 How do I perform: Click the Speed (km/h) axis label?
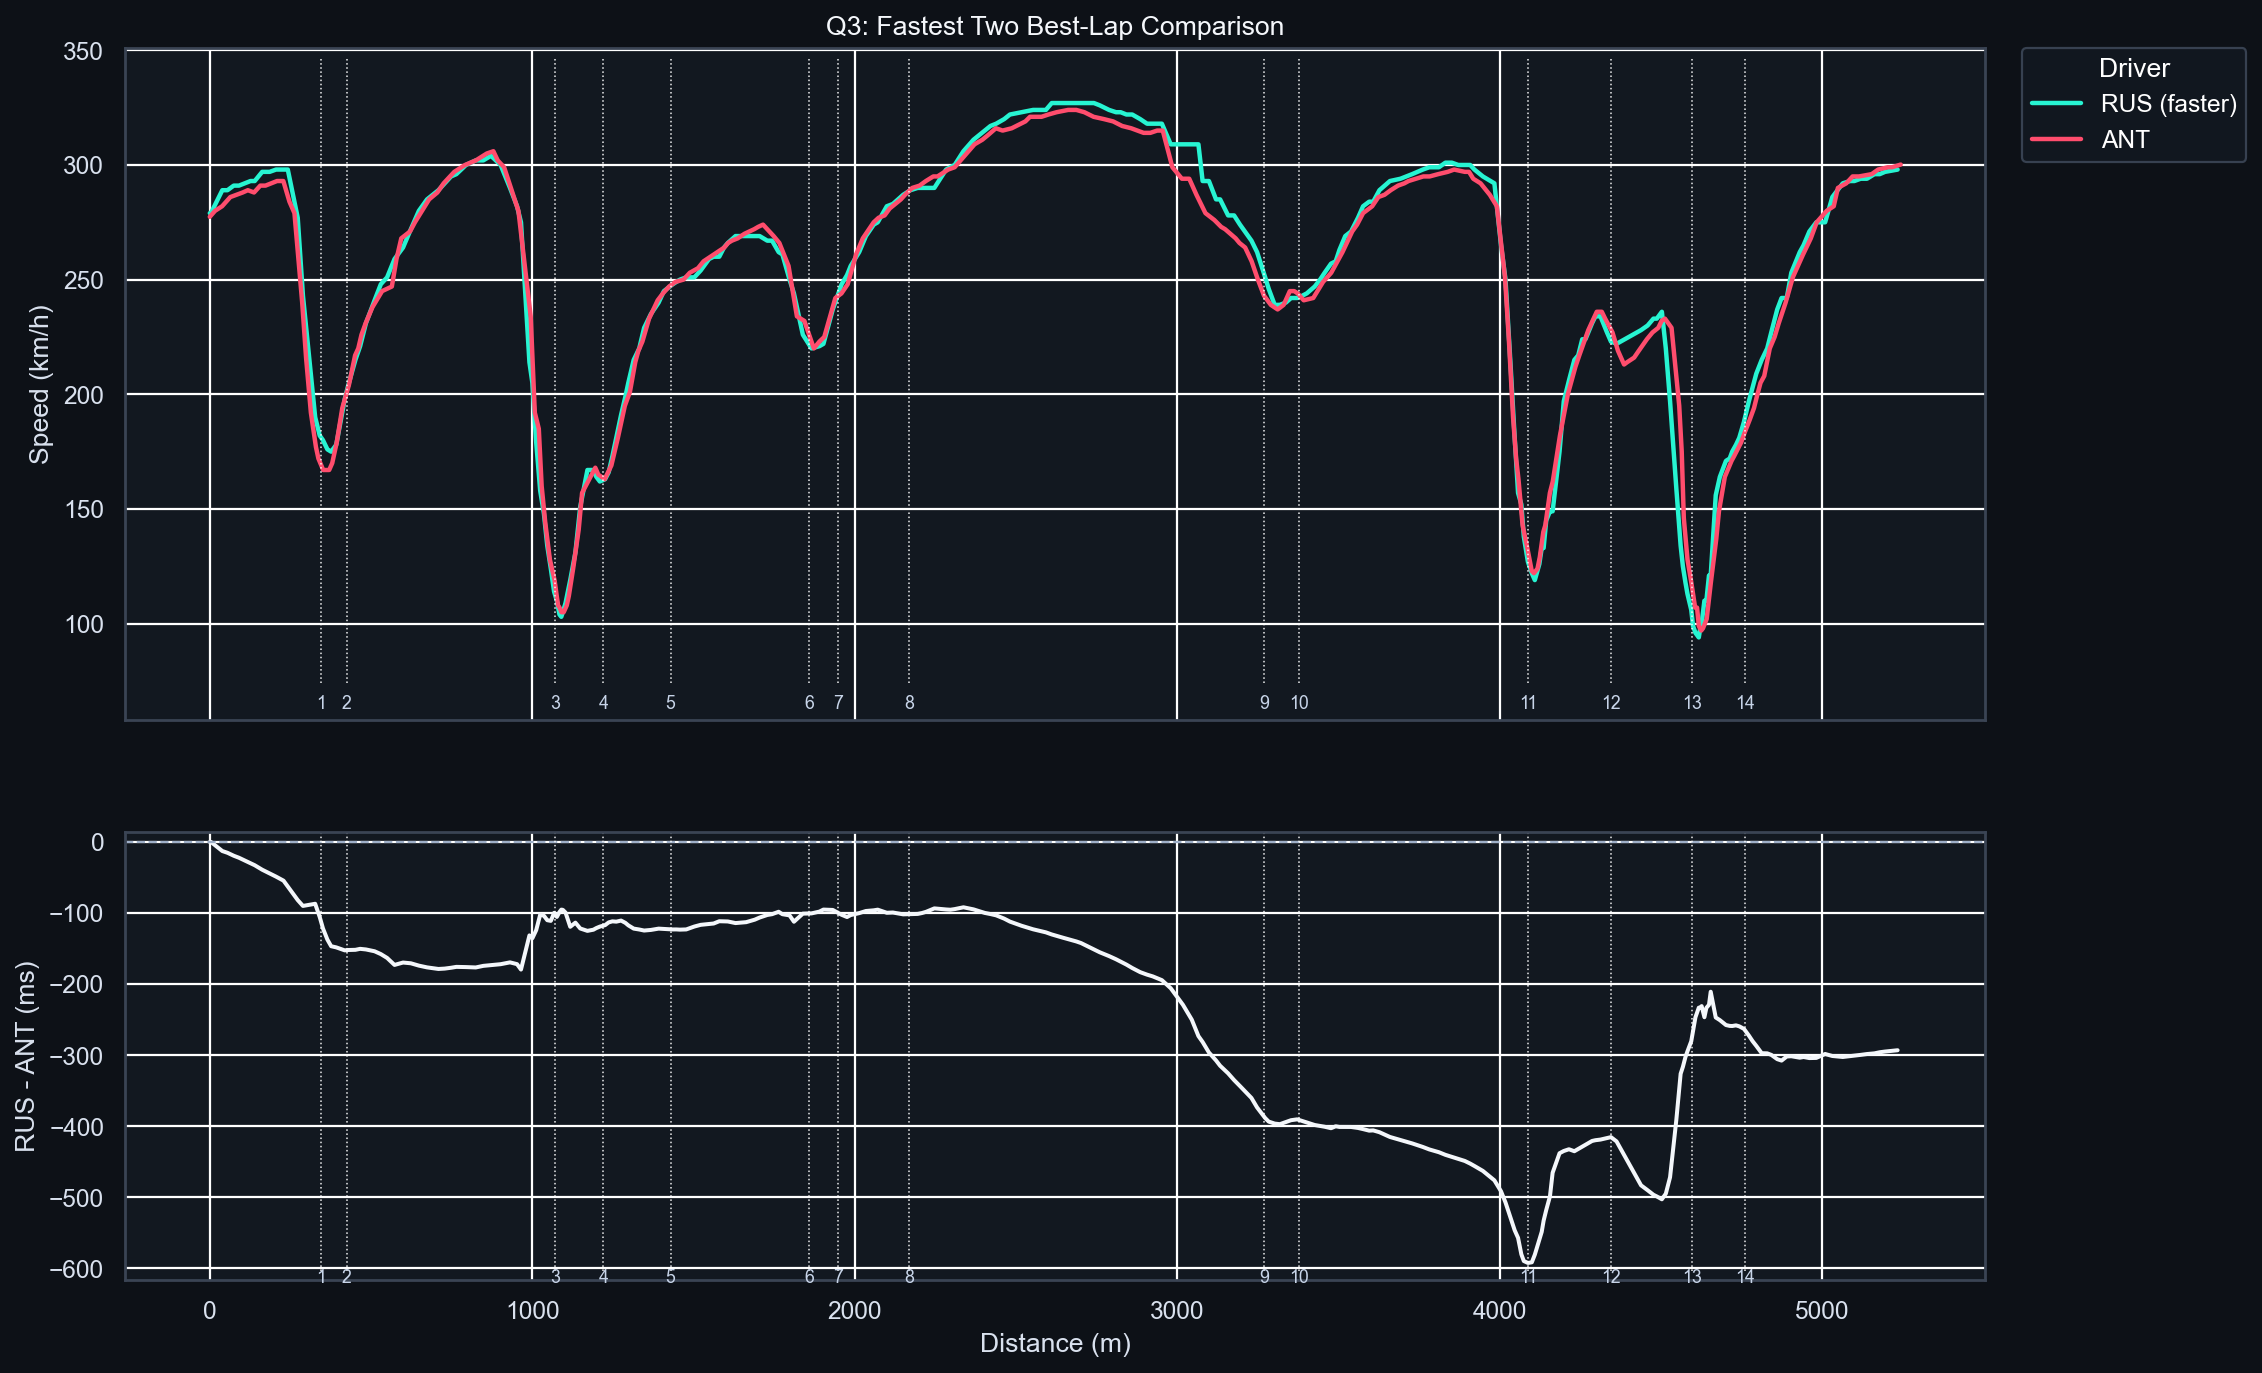[38, 384]
